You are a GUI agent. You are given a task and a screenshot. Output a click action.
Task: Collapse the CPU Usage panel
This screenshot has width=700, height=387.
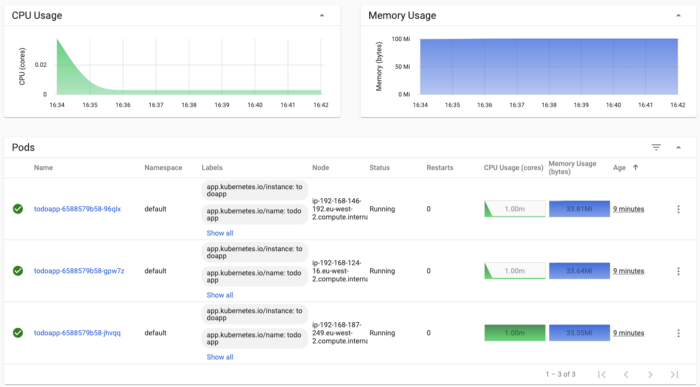[x=322, y=16]
